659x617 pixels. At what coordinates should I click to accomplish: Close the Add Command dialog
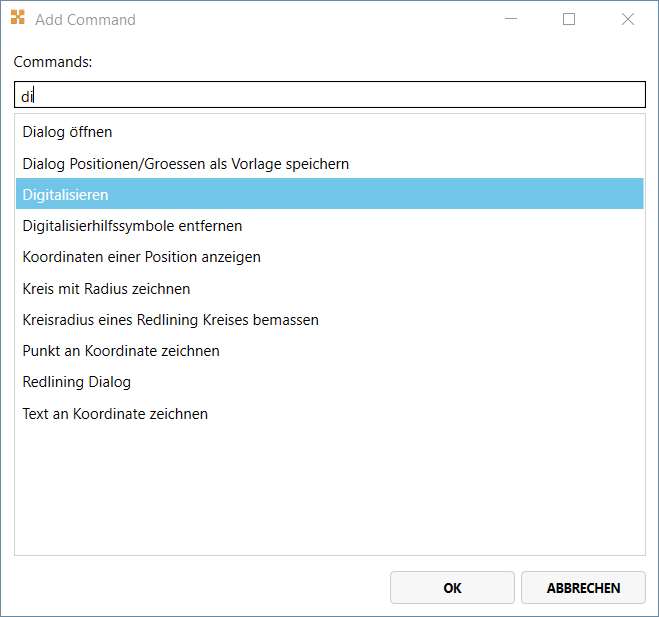(628, 19)
